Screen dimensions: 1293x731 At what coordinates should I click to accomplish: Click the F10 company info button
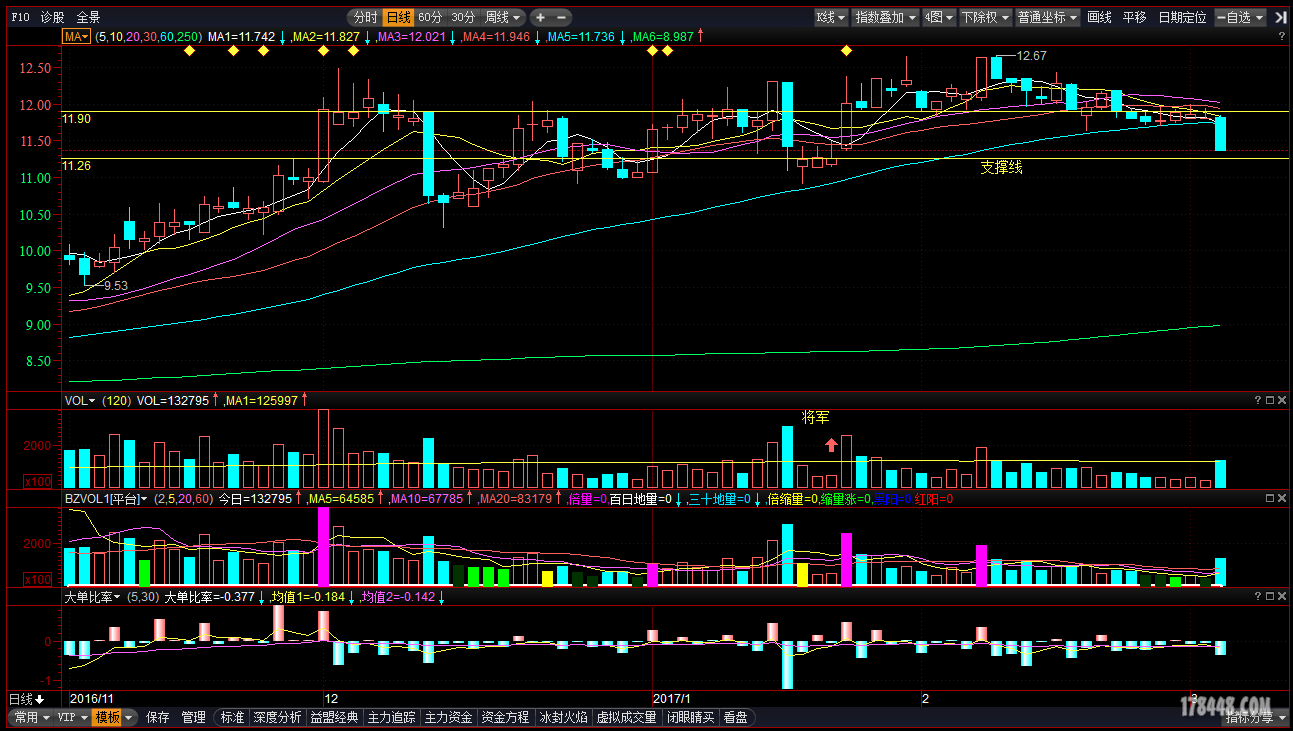[x=20, y=17]
